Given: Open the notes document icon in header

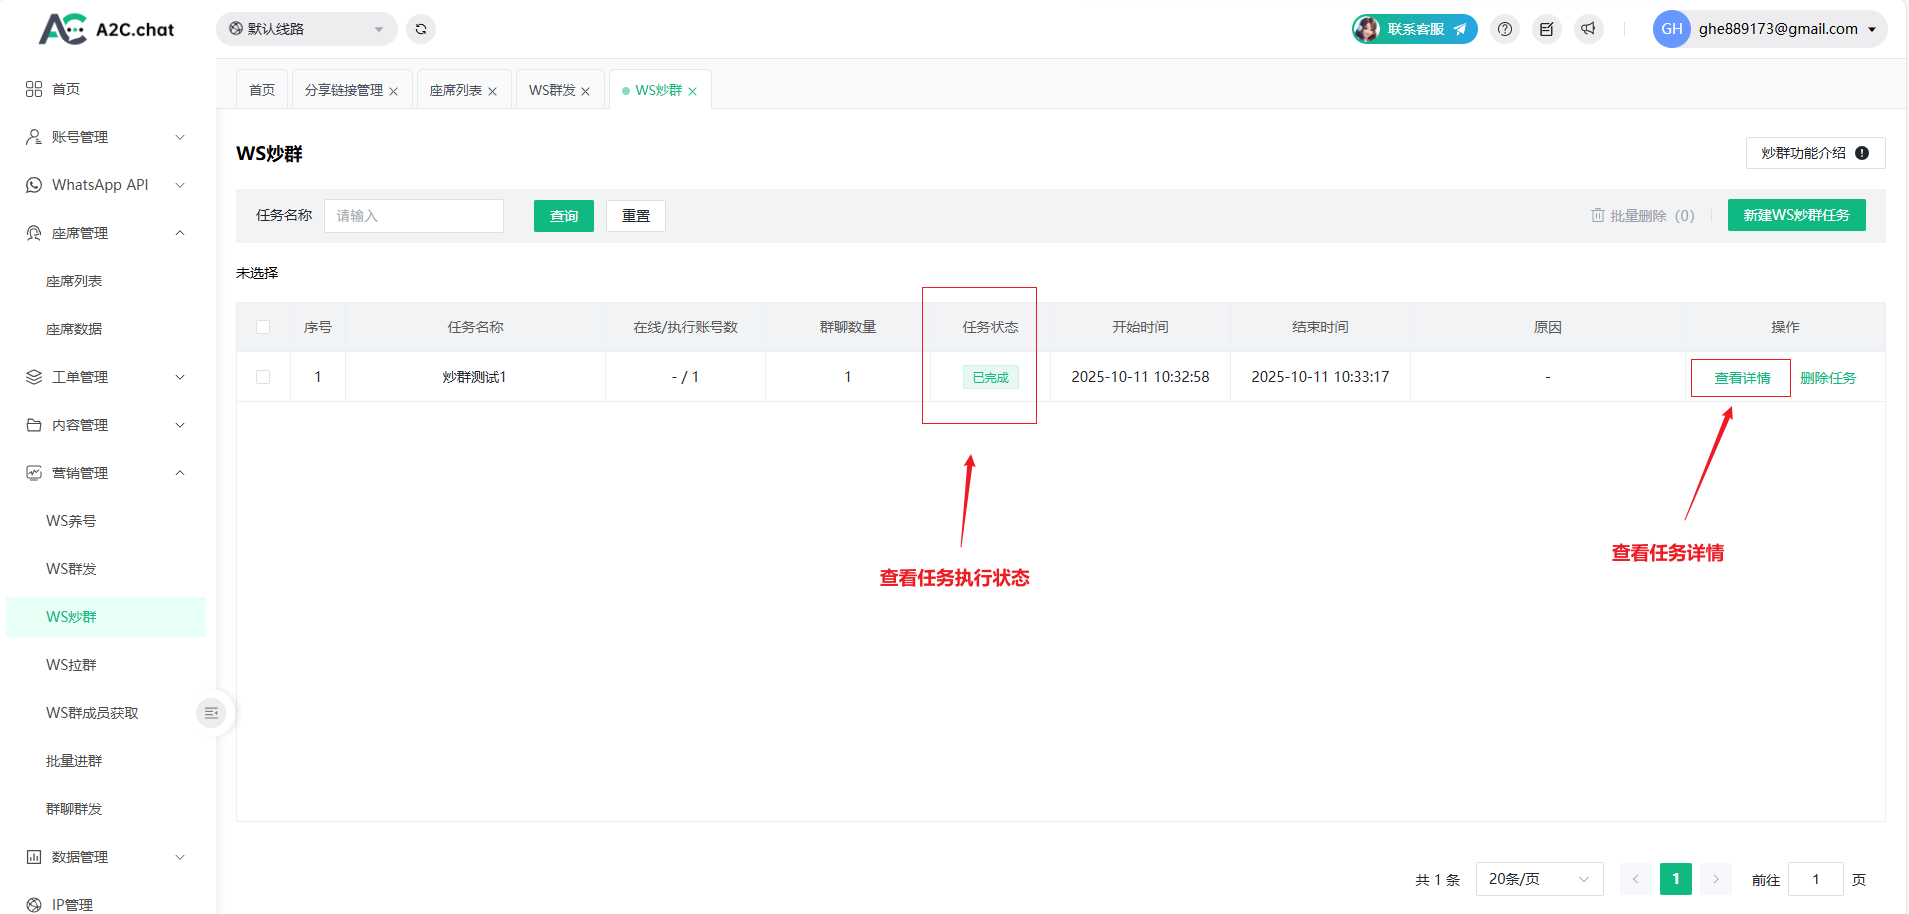Looking at the screenshot, I should pos(1547,29).
